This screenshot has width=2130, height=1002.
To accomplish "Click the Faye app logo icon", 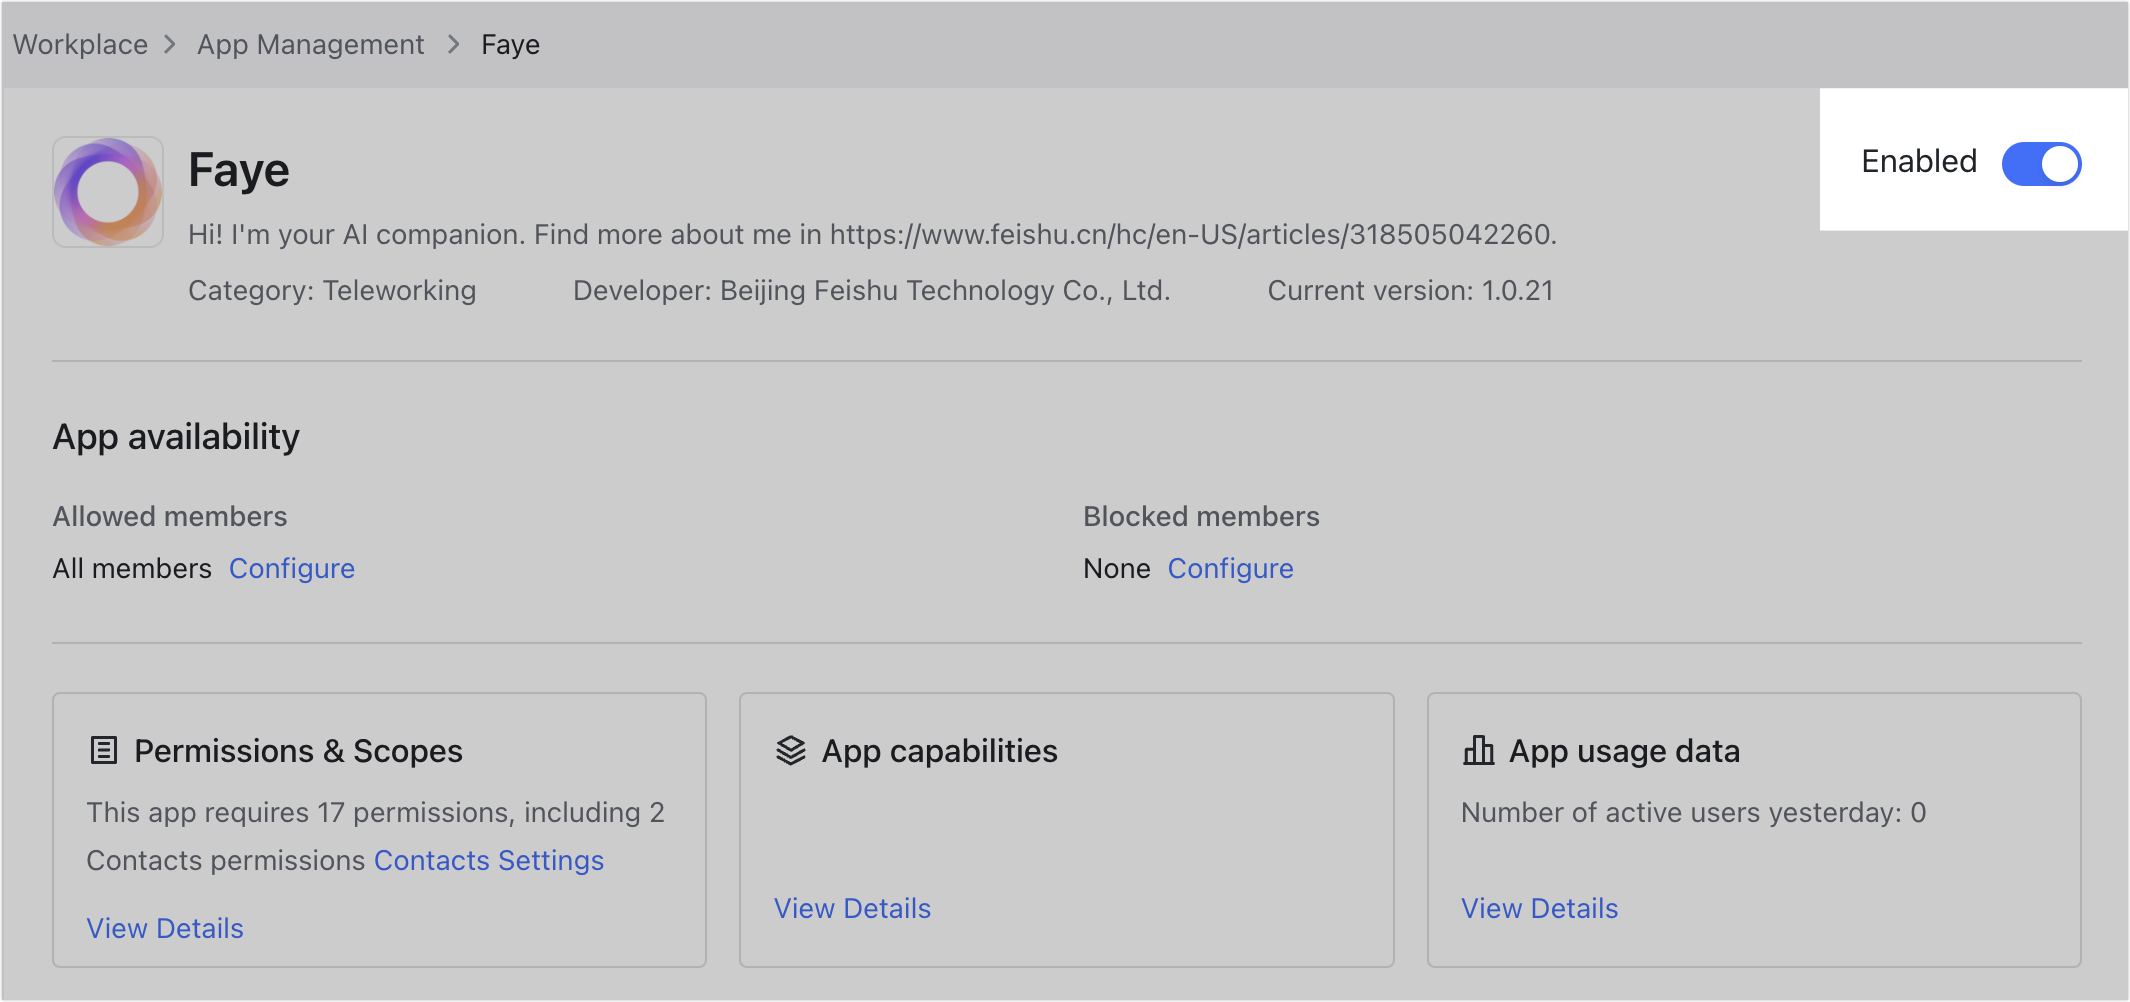I will coord(108,192).
